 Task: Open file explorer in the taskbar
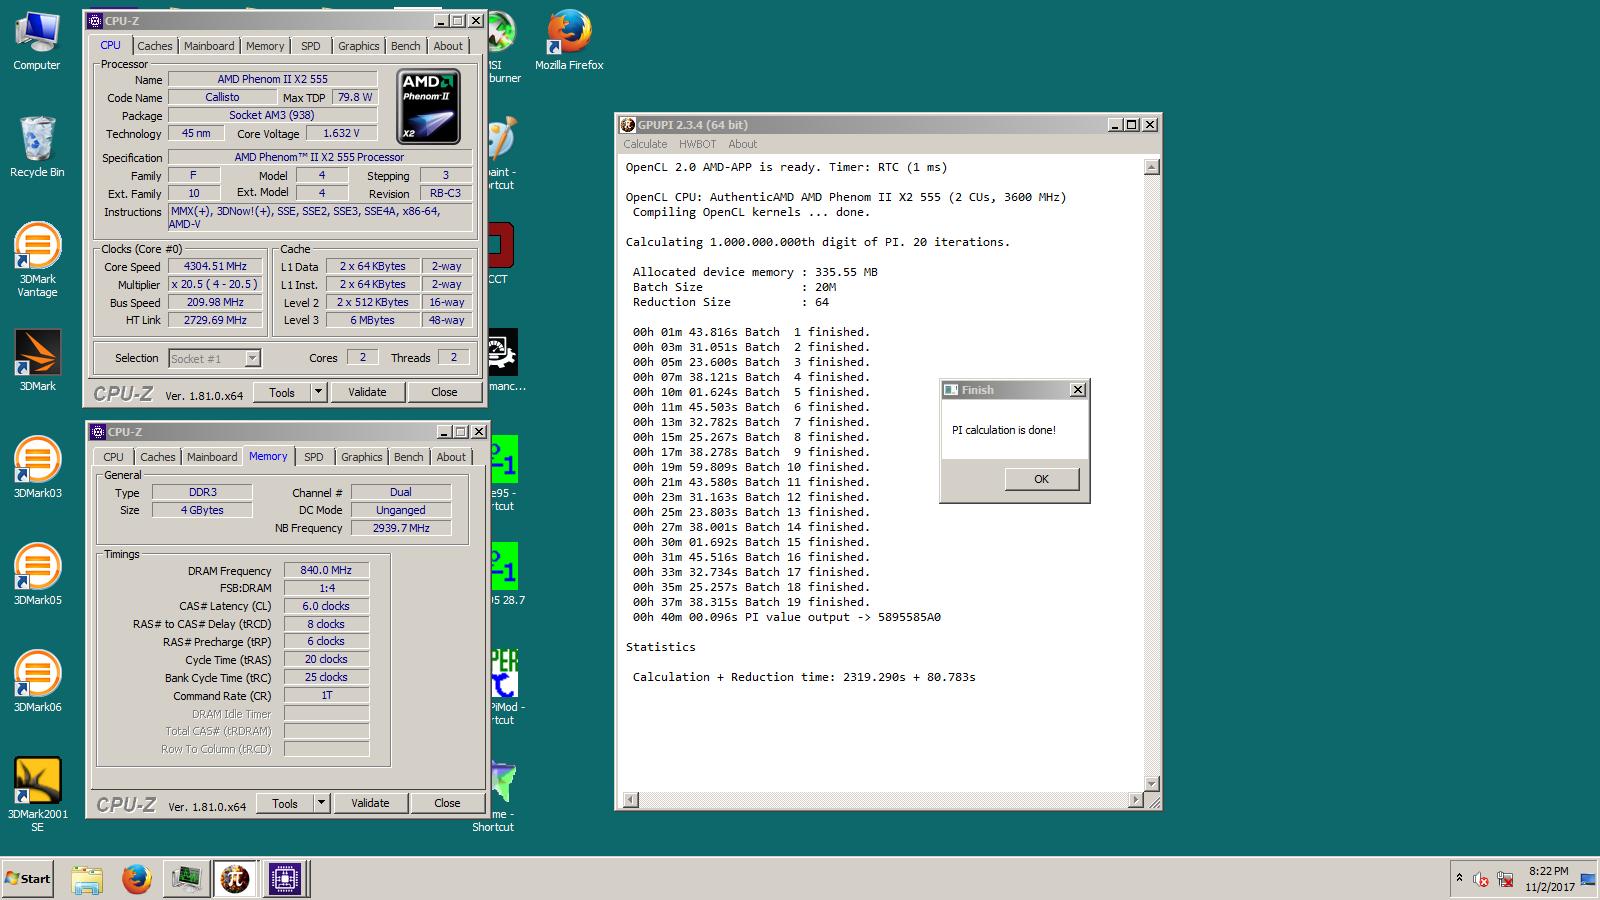[x=87, y=879]
